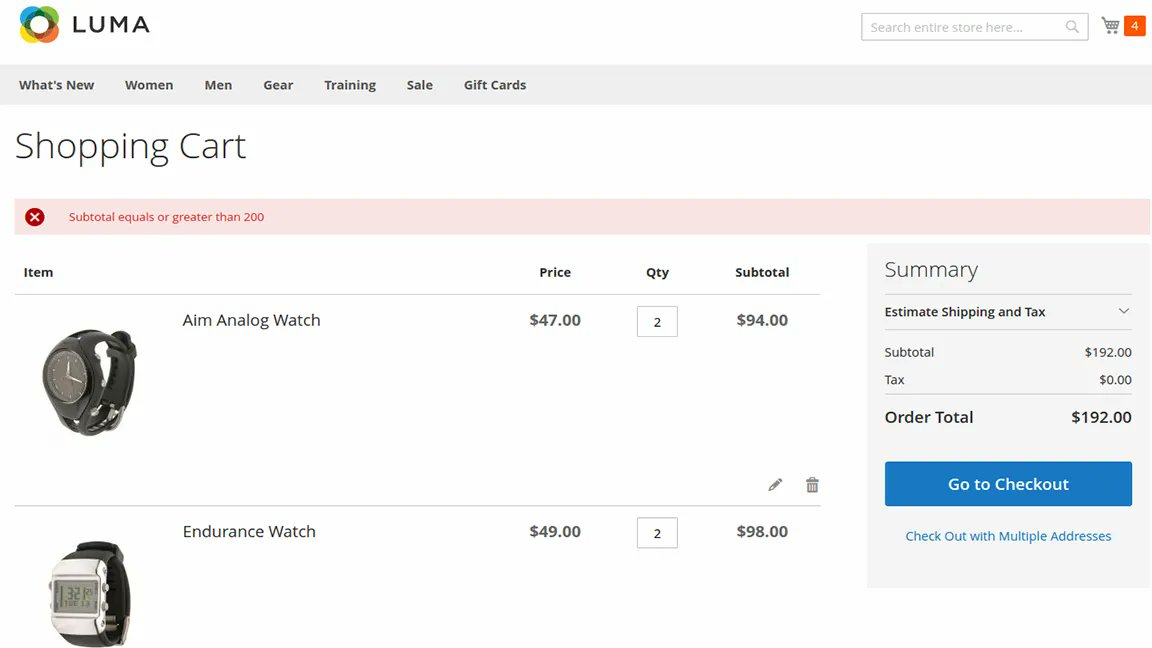Click the Qty field for Endurance Watch

(x=657, y=533)
